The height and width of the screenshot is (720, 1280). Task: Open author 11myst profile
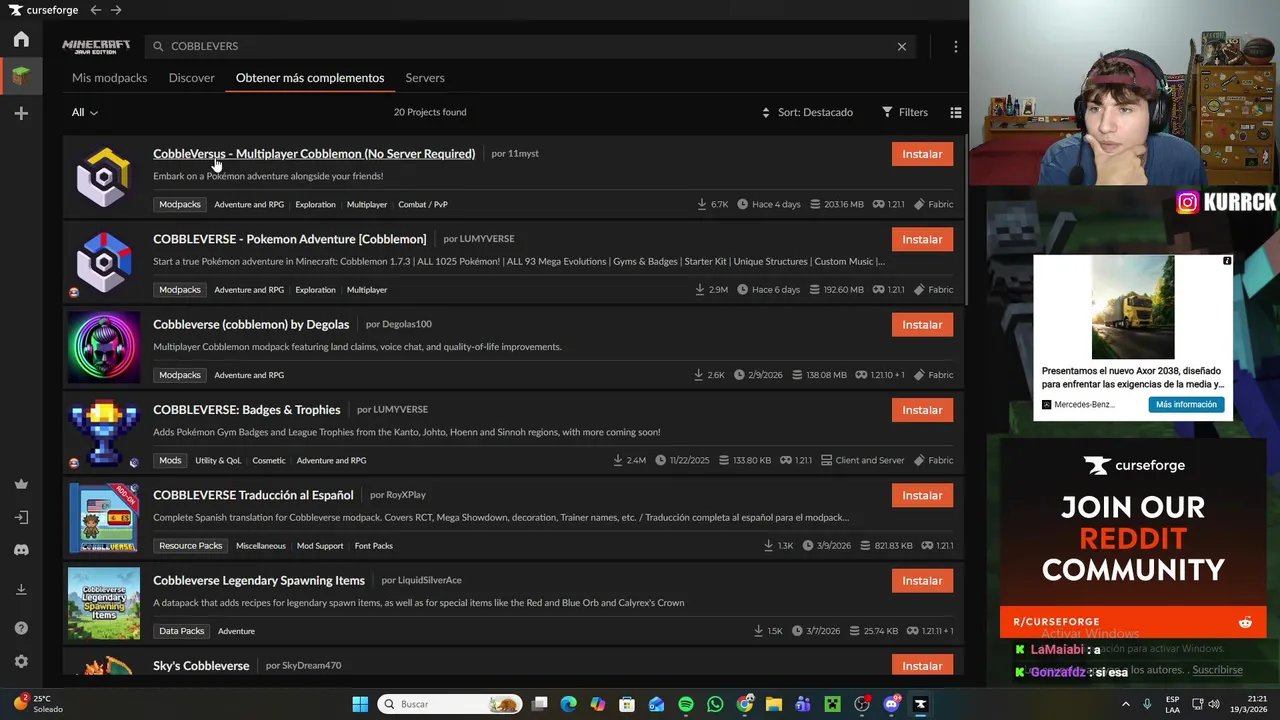pyautogui.click(x=523, y=154)
